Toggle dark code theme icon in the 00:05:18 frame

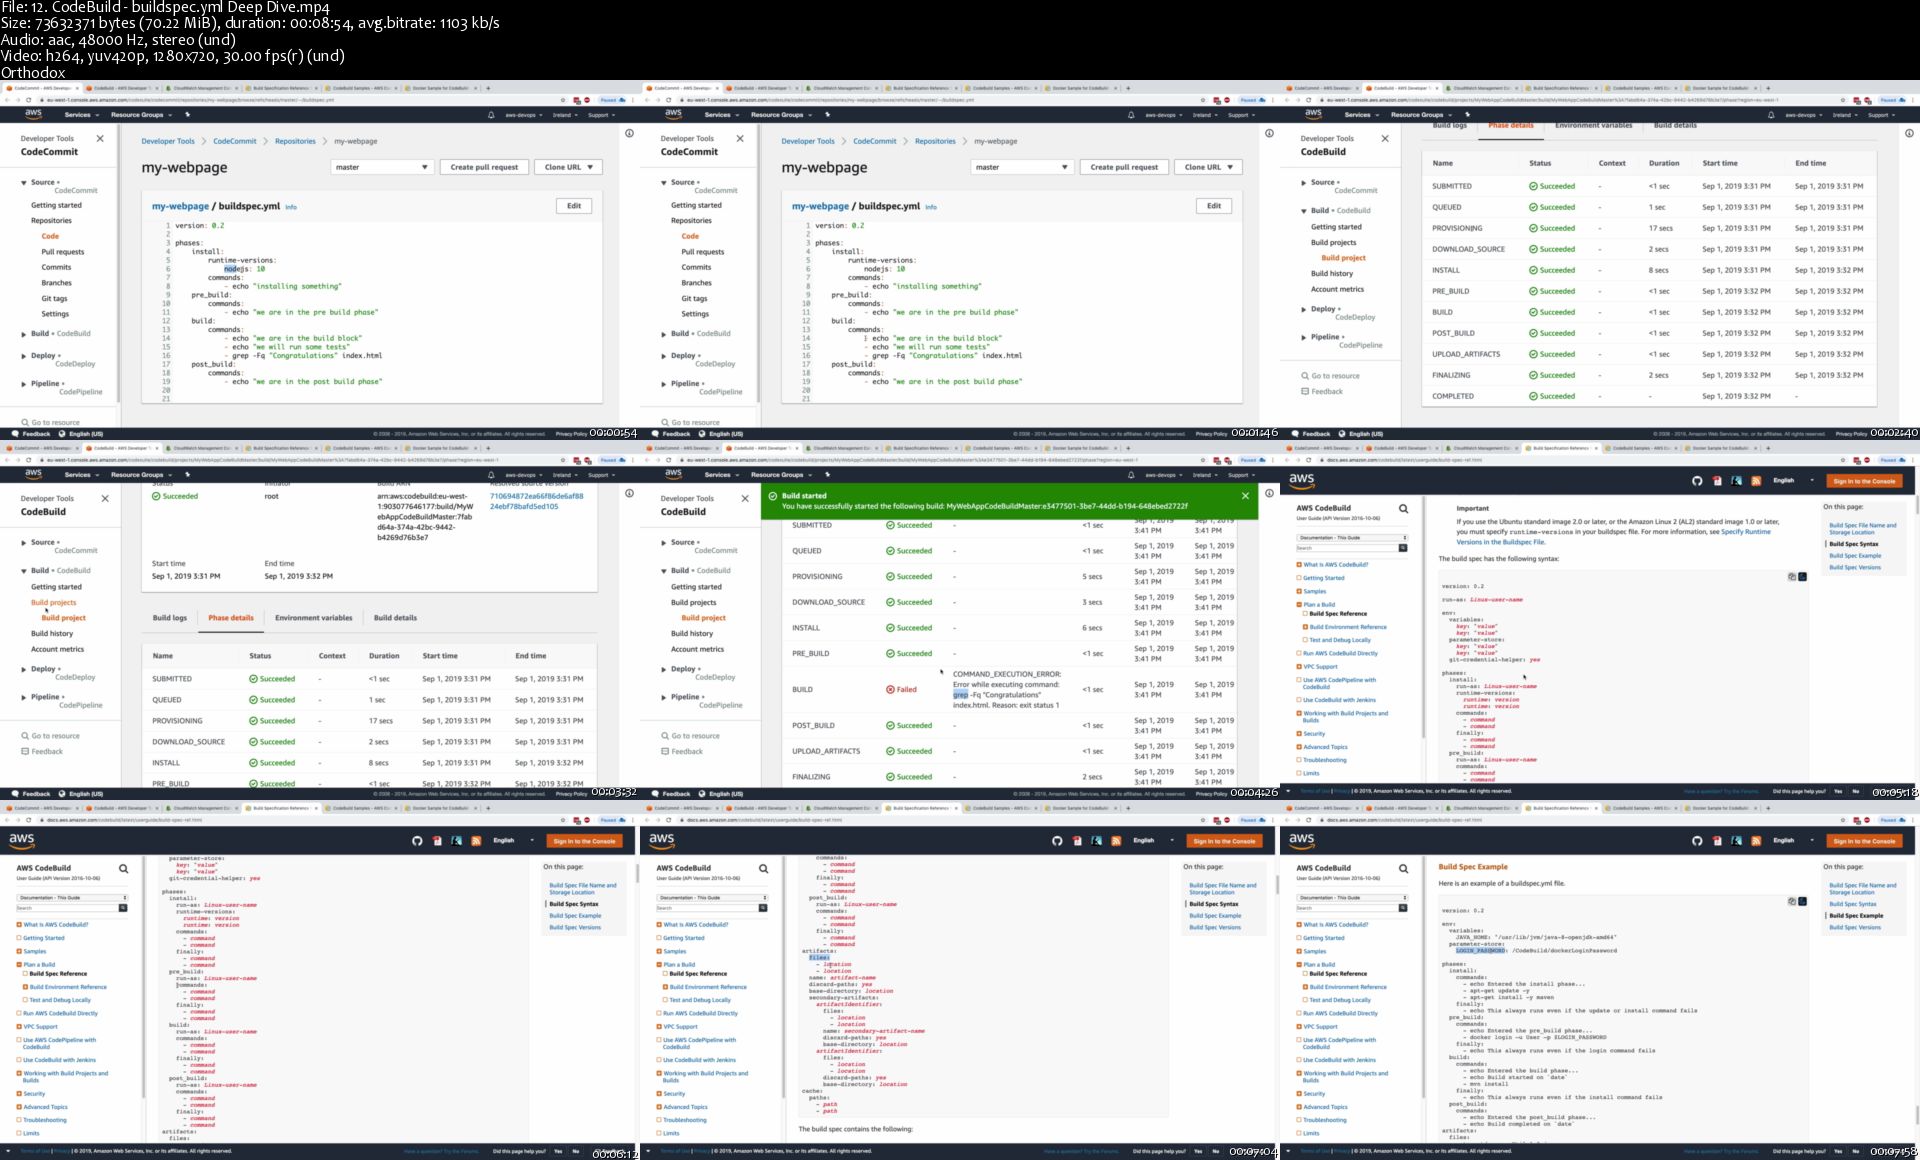click(x=1803, y=577)
